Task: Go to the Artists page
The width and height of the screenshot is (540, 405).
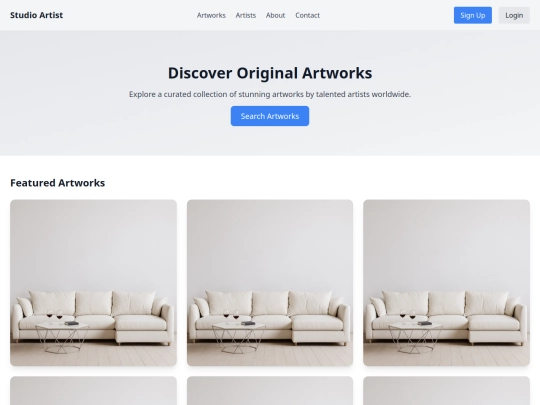Action: tap(246, 15)
